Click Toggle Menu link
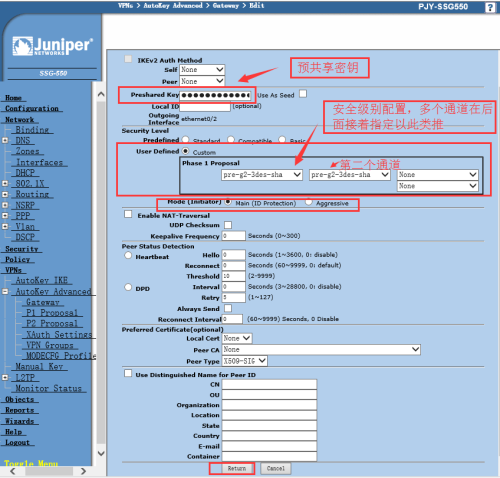The image size is (500, 478). 31,463
